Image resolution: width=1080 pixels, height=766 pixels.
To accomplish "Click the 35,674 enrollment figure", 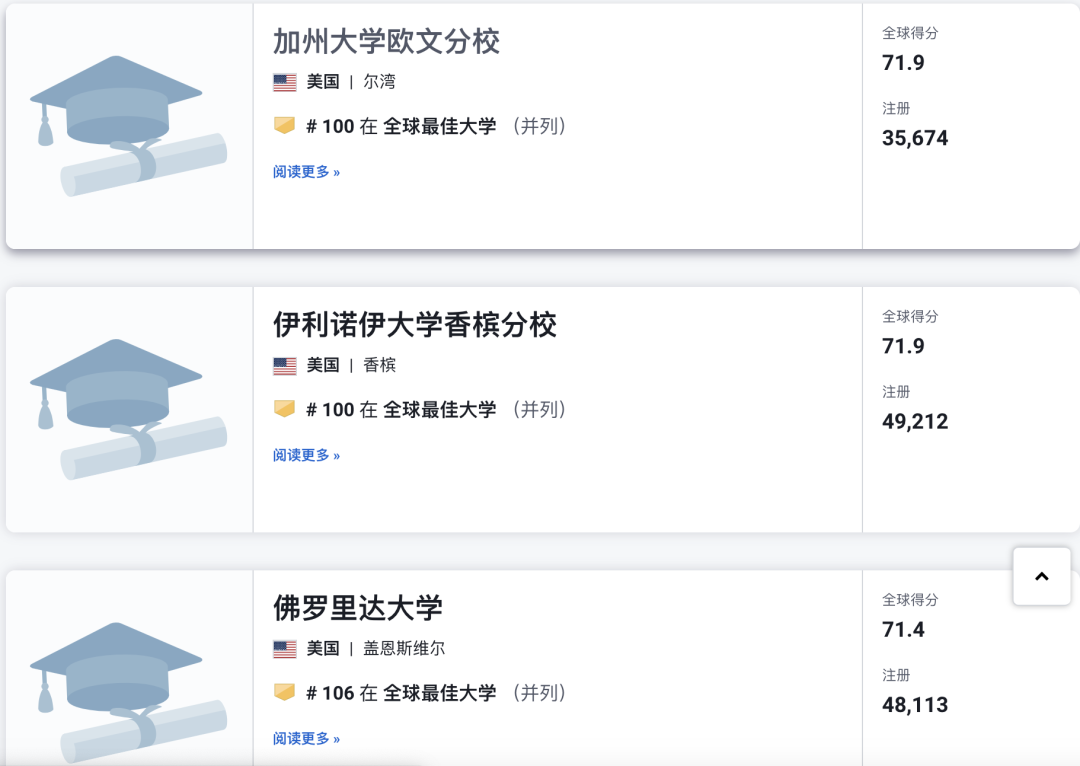I will (x=915, y=138).
